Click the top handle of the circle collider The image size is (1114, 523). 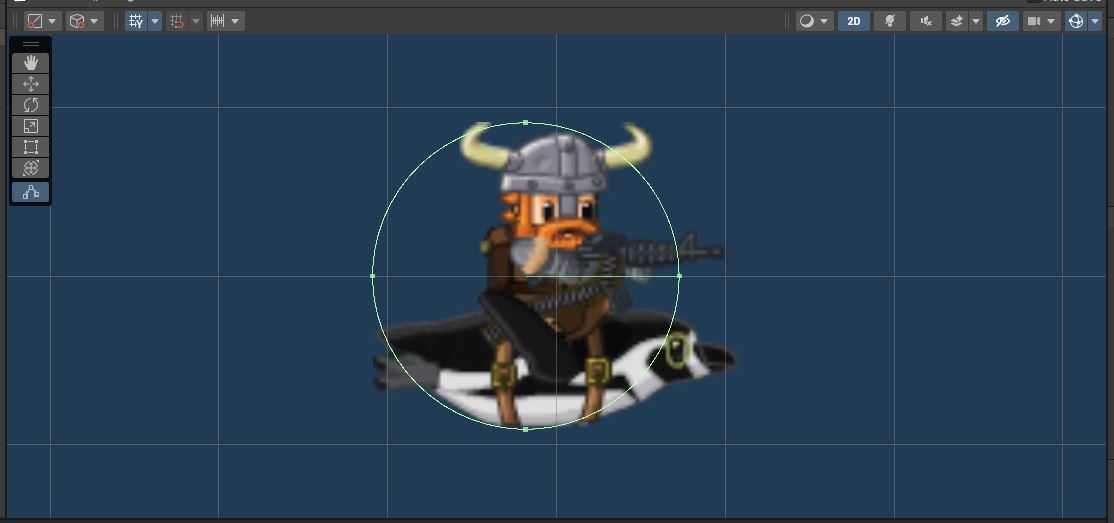(526, 123)
